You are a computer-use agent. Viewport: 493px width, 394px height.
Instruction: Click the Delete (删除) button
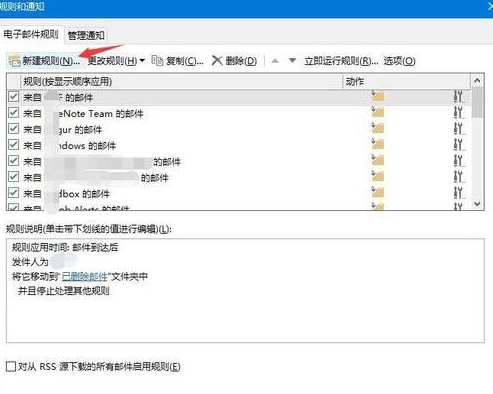coord(234,61)
